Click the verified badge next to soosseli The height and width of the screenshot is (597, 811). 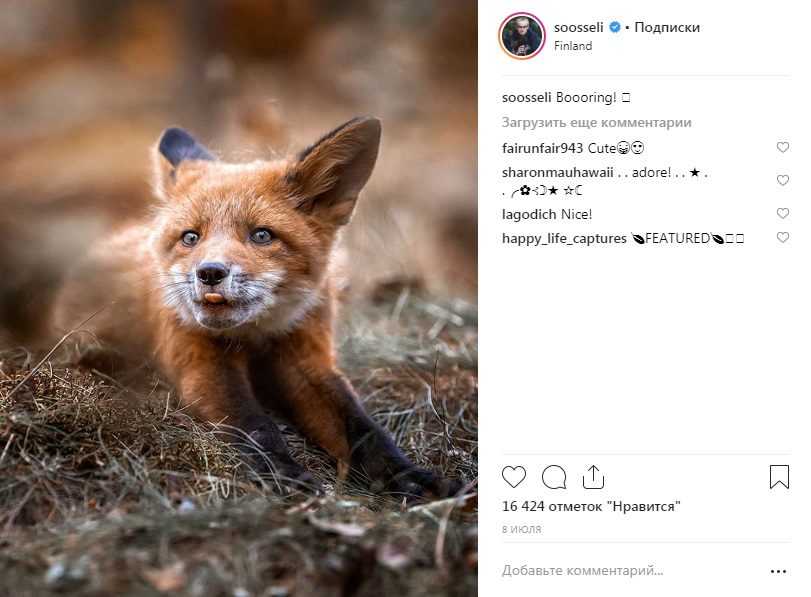coord(615,28)
